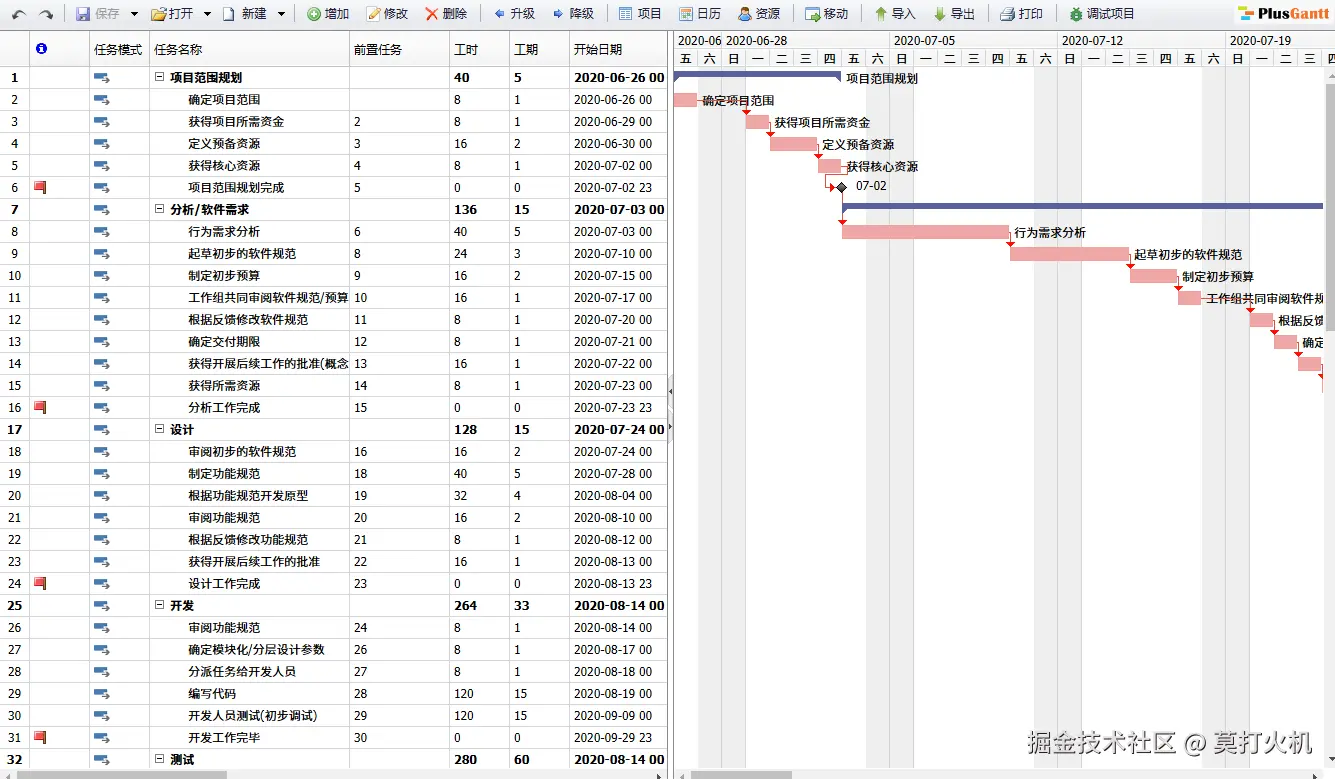Click the 增加 add task button
The image size is (1335, 779).
pos(328,14)
